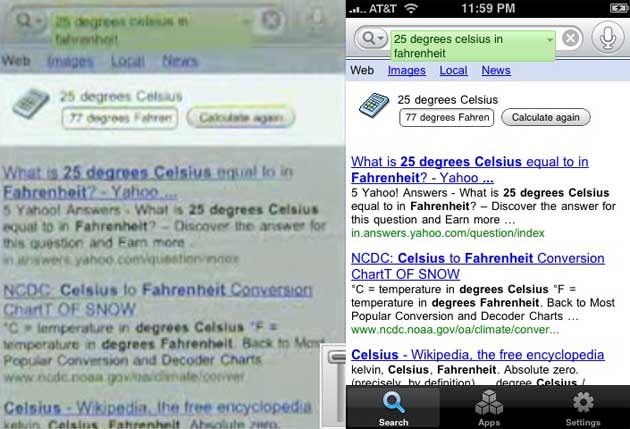Image resolution: width=630 pixels, height=429 pixels.
Task: Clear the search field with X in right panel
Action: point(571,39)
